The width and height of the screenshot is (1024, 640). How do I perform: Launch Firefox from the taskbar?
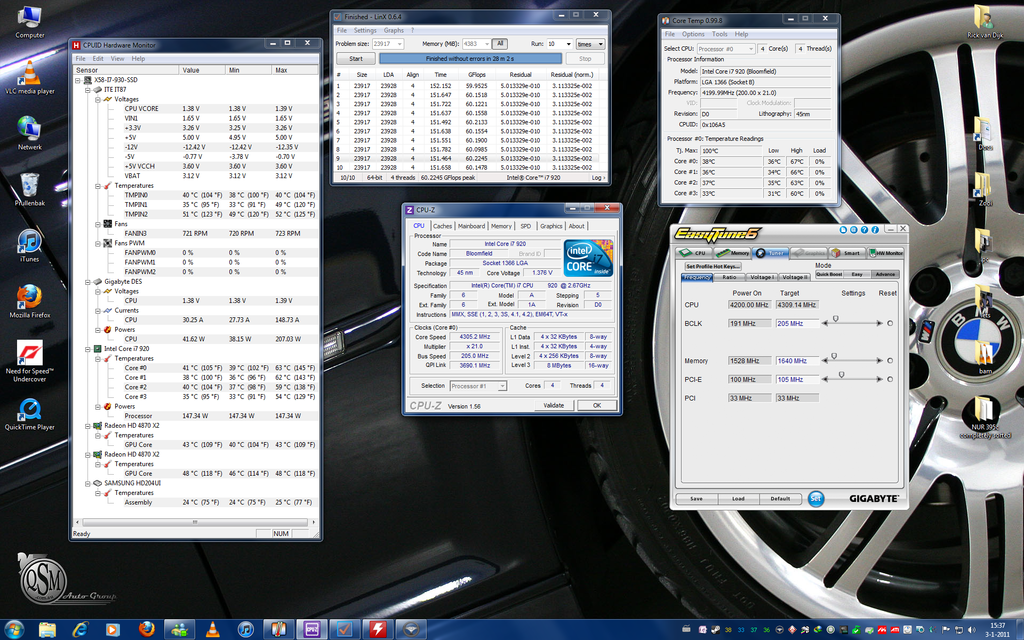pyautogui.click(x=146, y=630)
